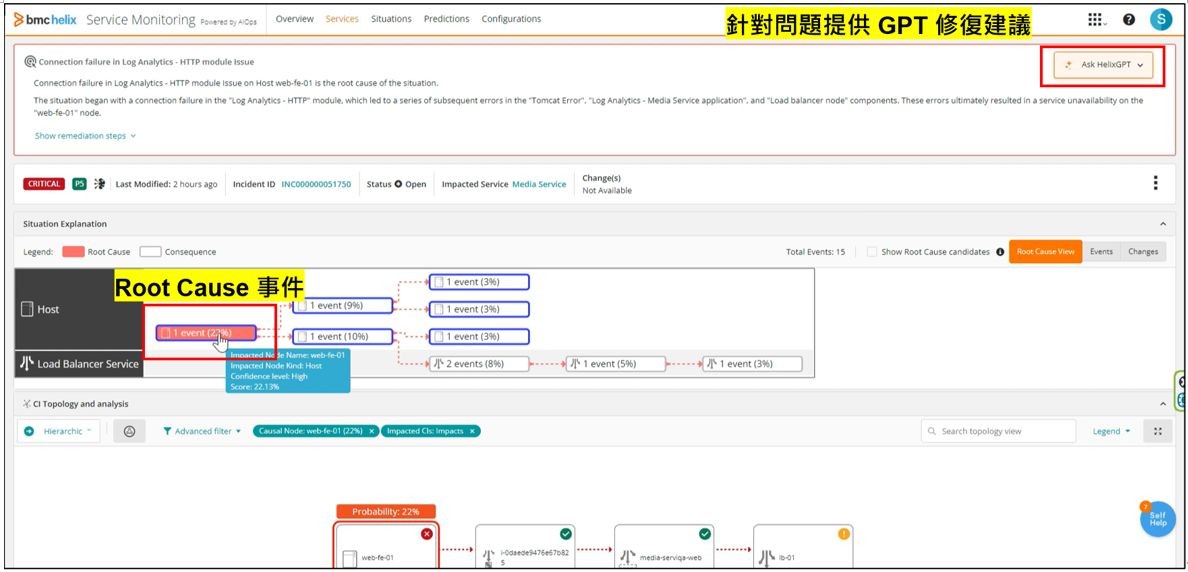This screenshot has height=572, width=1188.
Task: Click the Total Events: 15 text
Action: pyautogui.click(x=815, y=252)
